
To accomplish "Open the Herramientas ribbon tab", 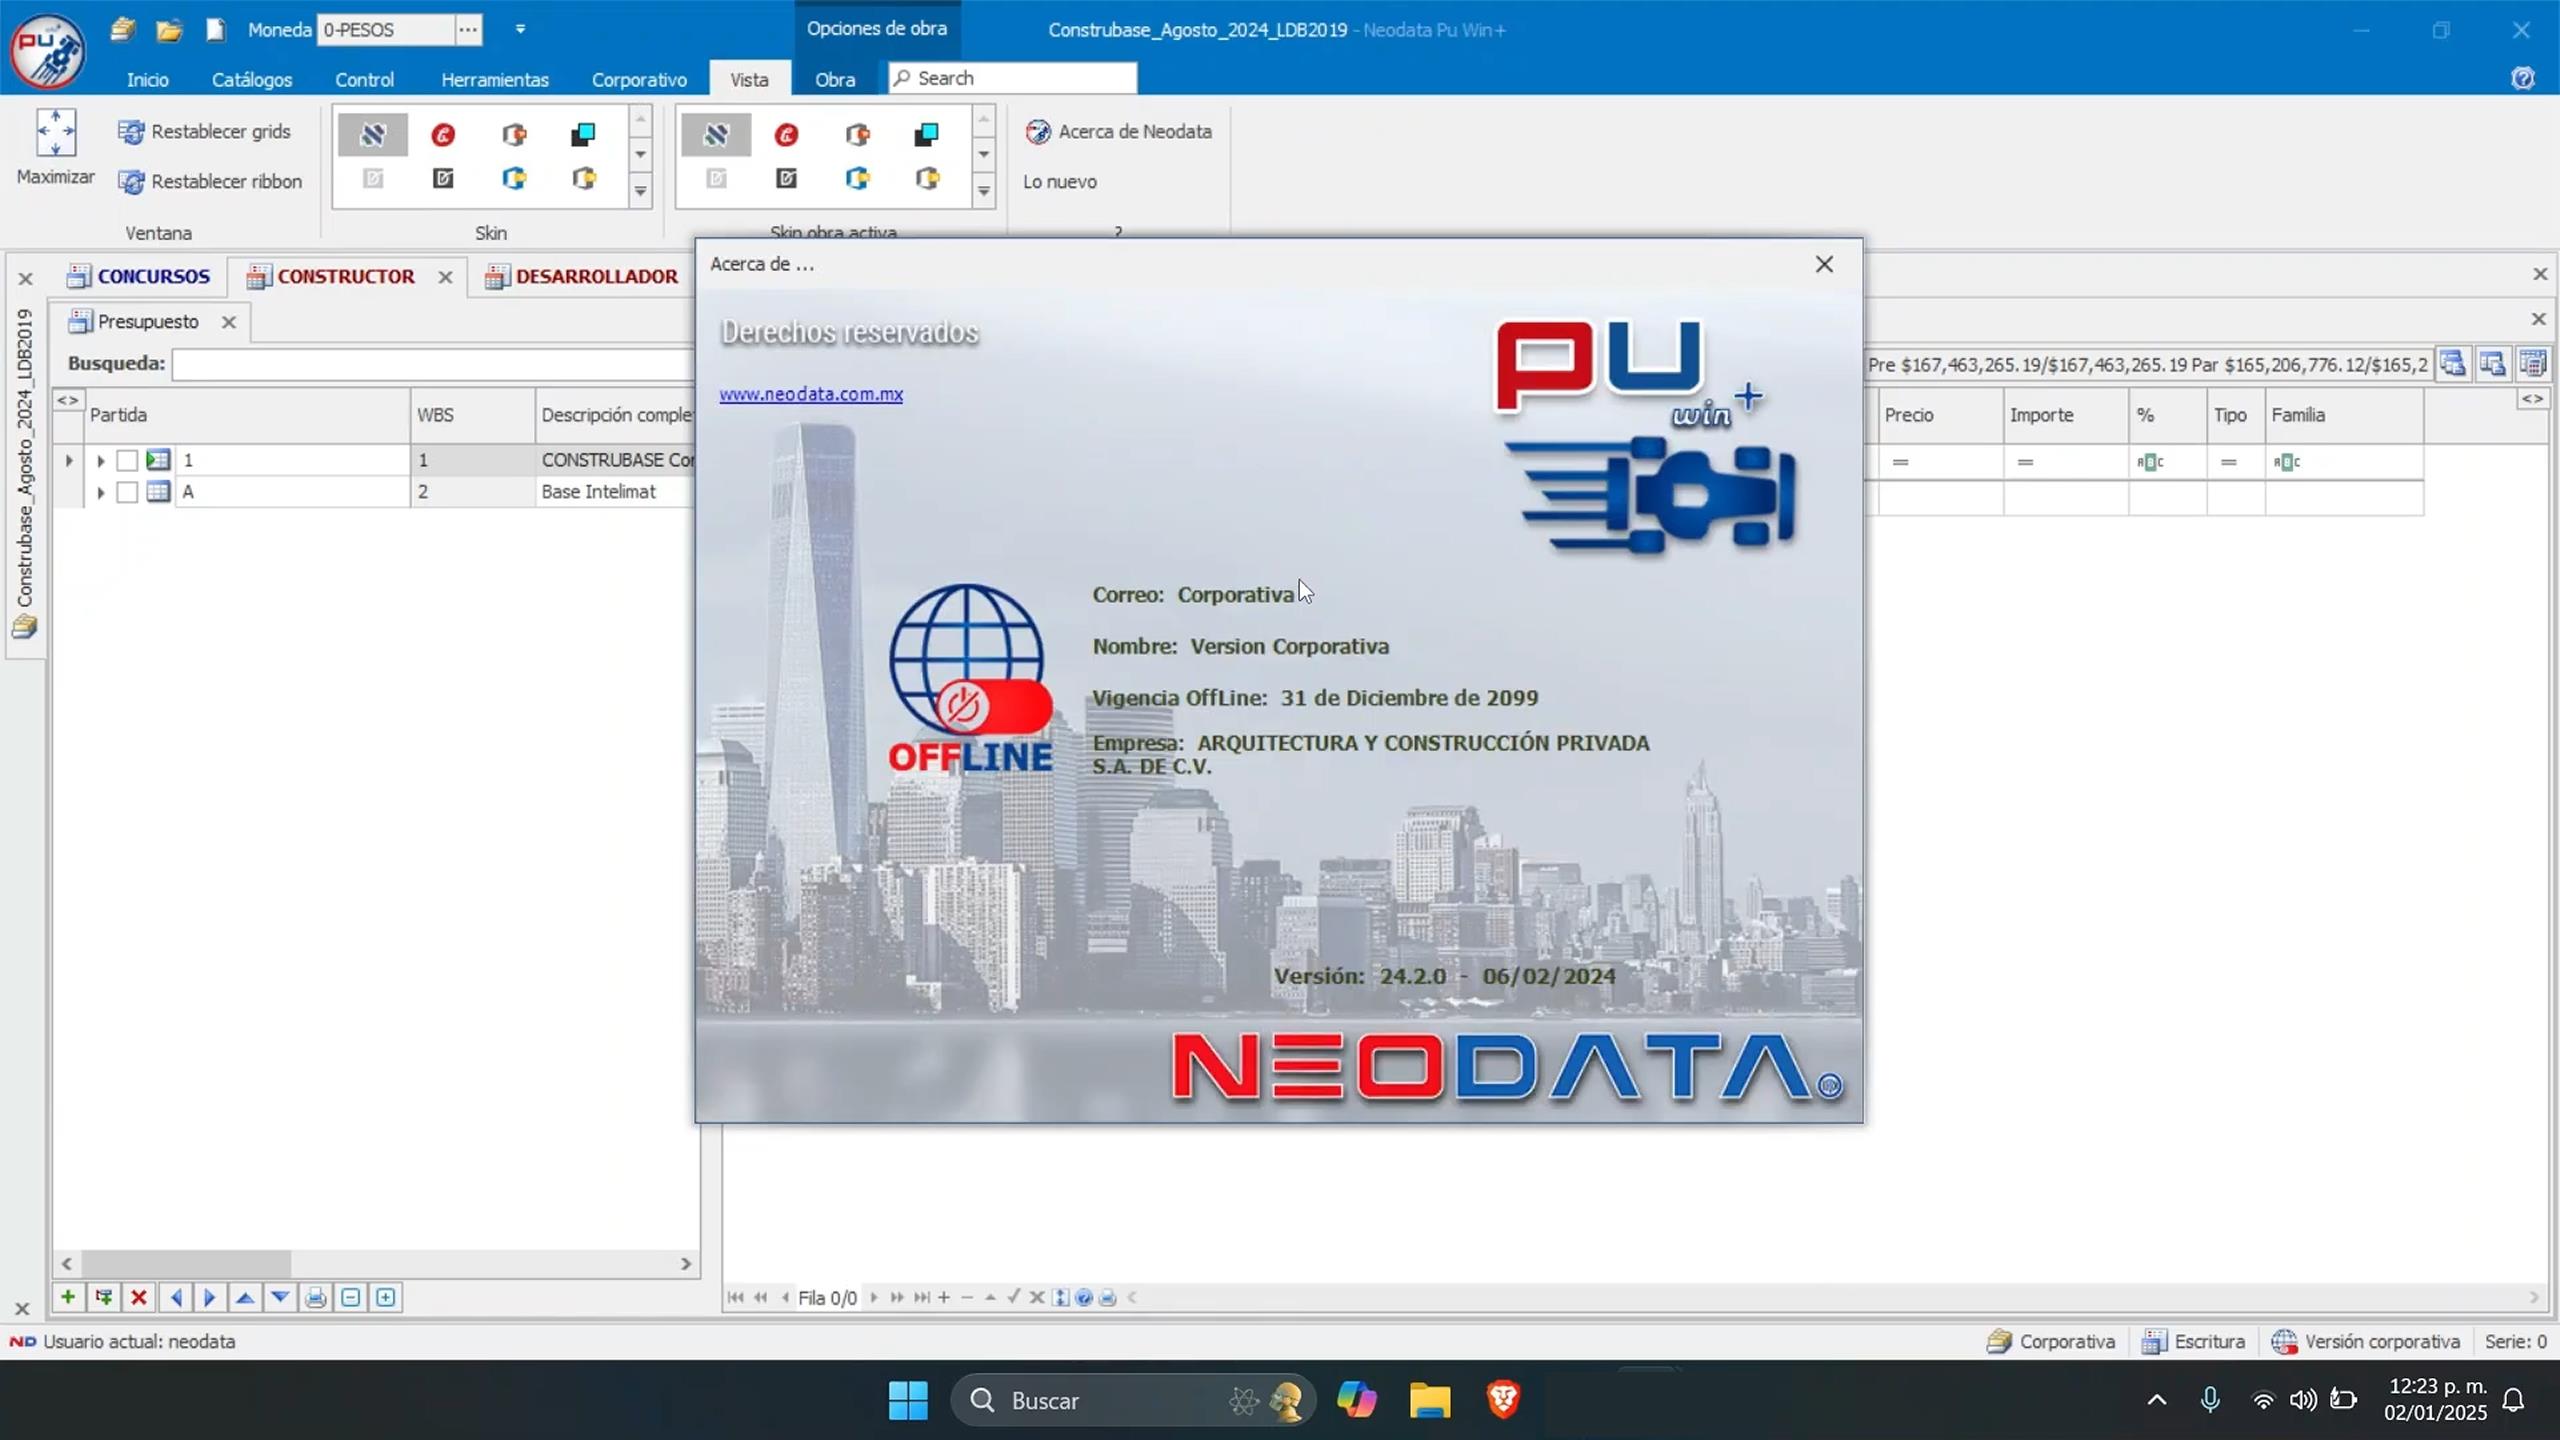I will [494, 79].
